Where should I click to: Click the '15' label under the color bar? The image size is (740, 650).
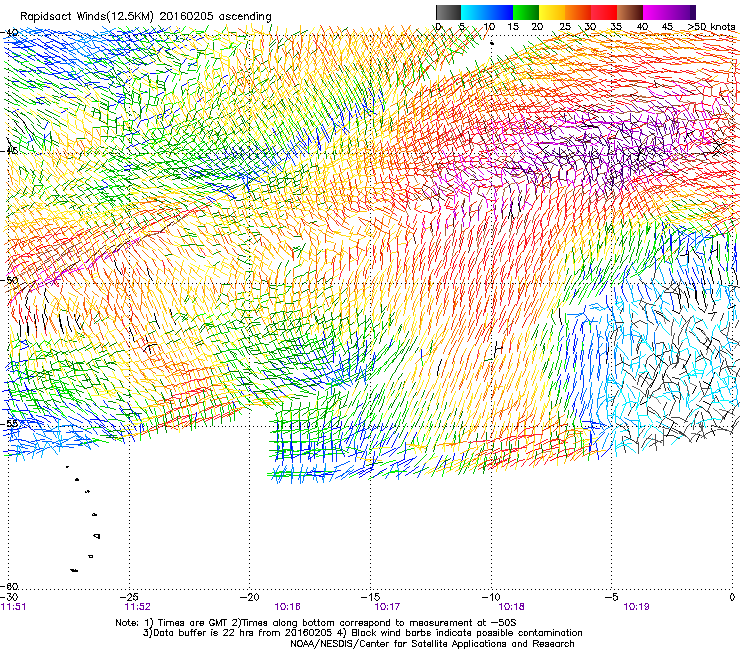(x=513, y=27)
